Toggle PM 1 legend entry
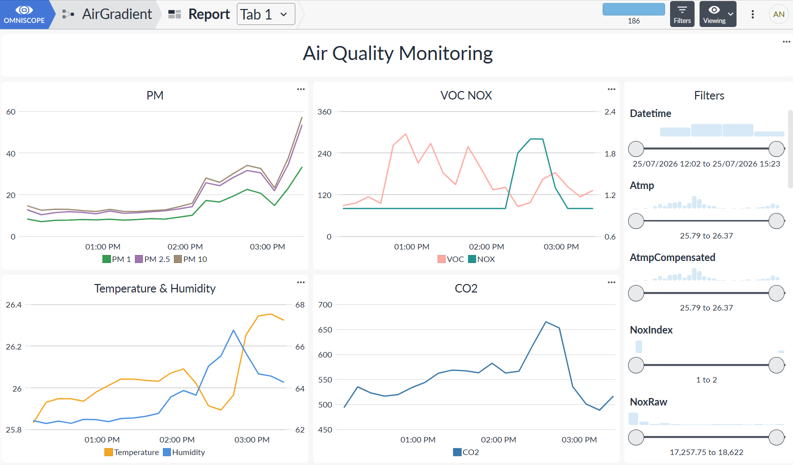This screenshot has width=793, height=465. (116, 259)
